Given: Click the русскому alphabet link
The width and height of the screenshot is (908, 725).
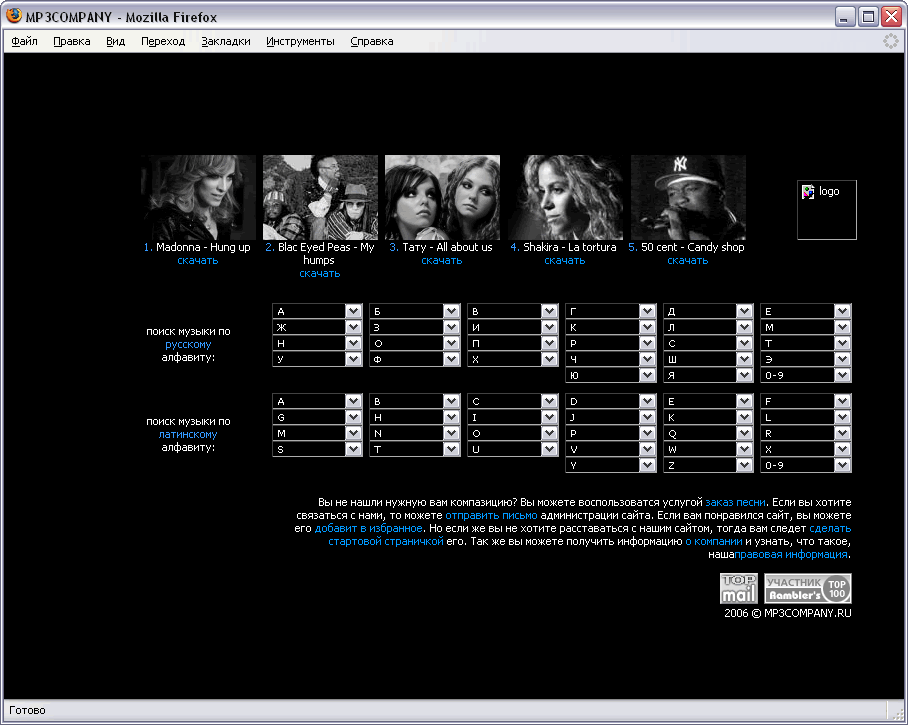Looking at the screenshot, I should 188,345.
